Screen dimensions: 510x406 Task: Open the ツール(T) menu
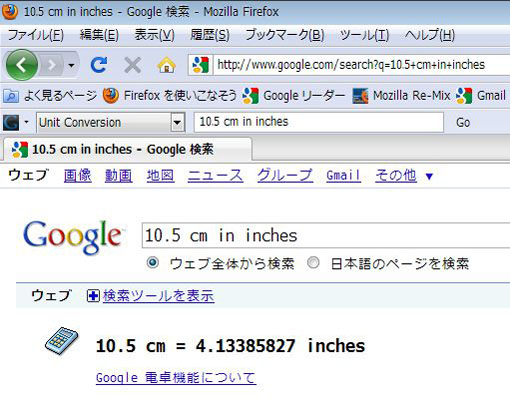(x=364, y=35)
